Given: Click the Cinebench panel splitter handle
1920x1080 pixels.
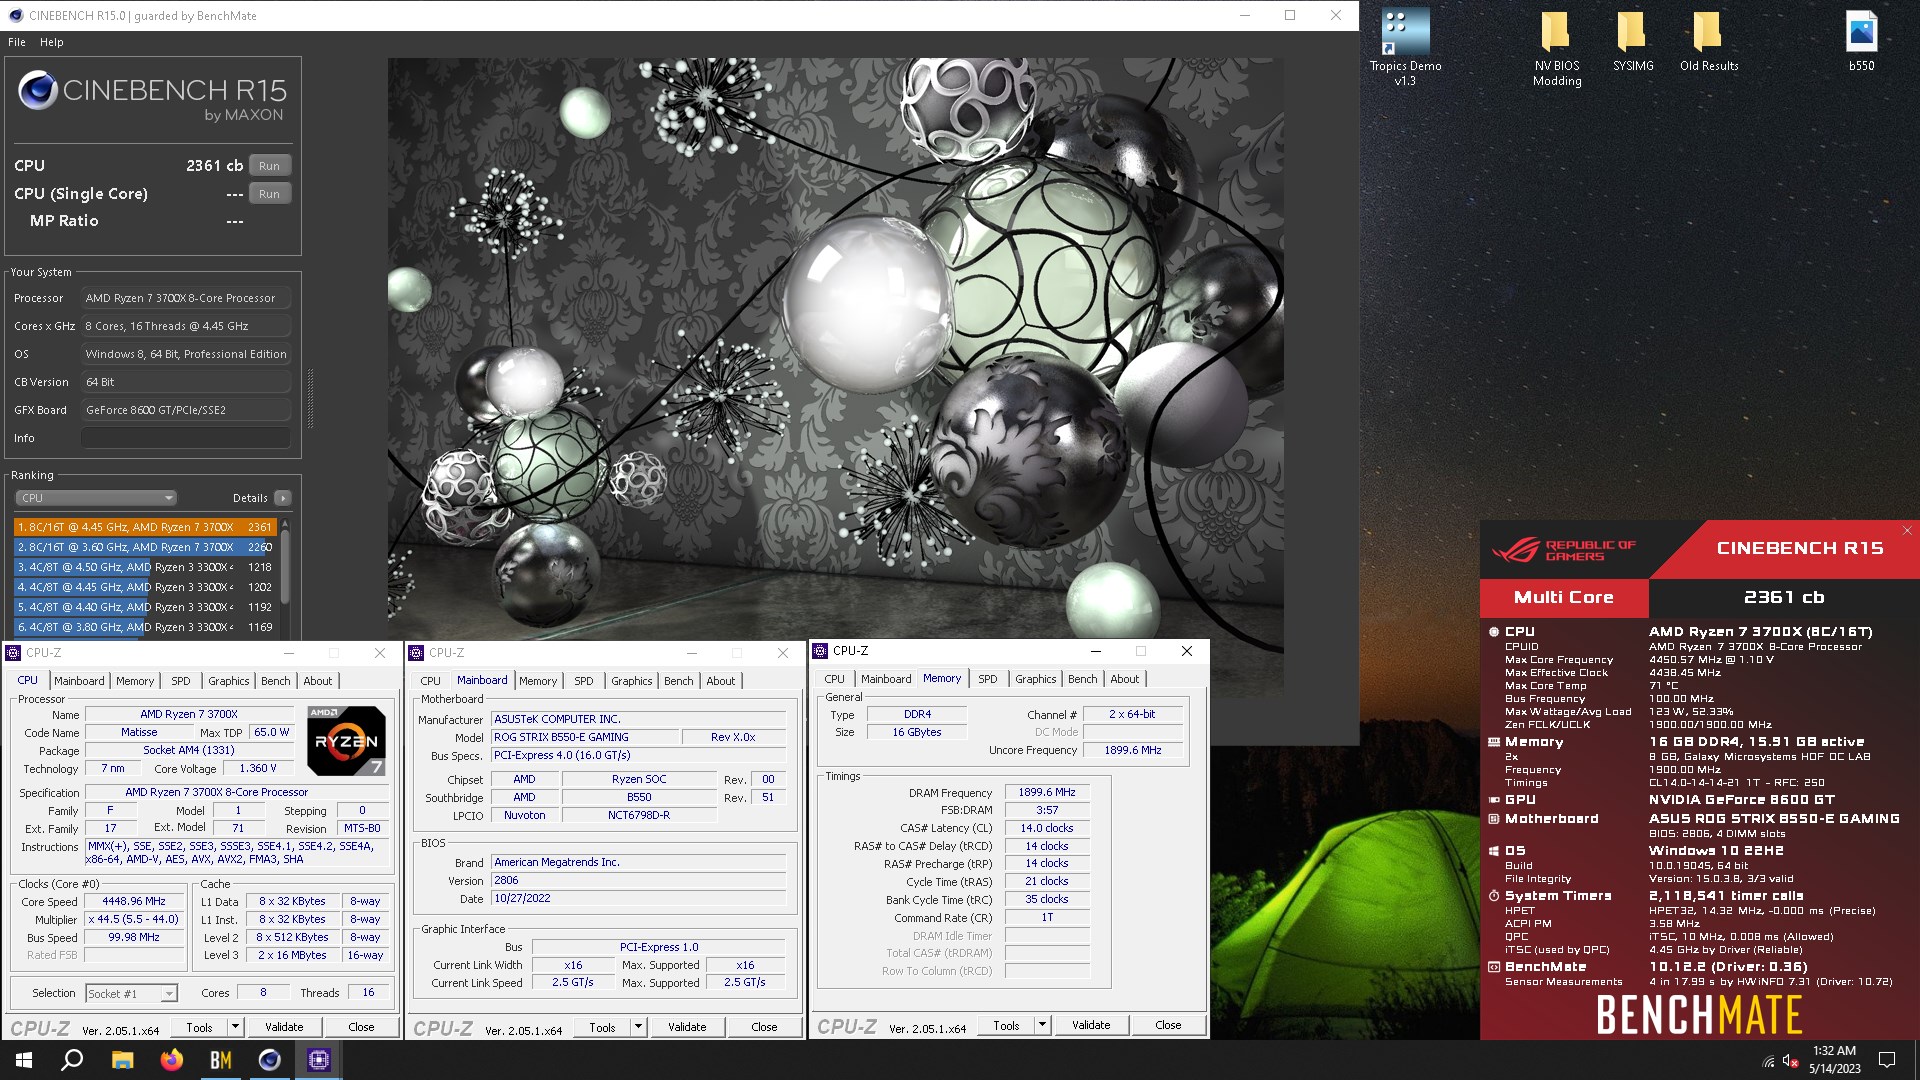Looking at the screenshot, I should pyautogui.click(x=310, y=399).
